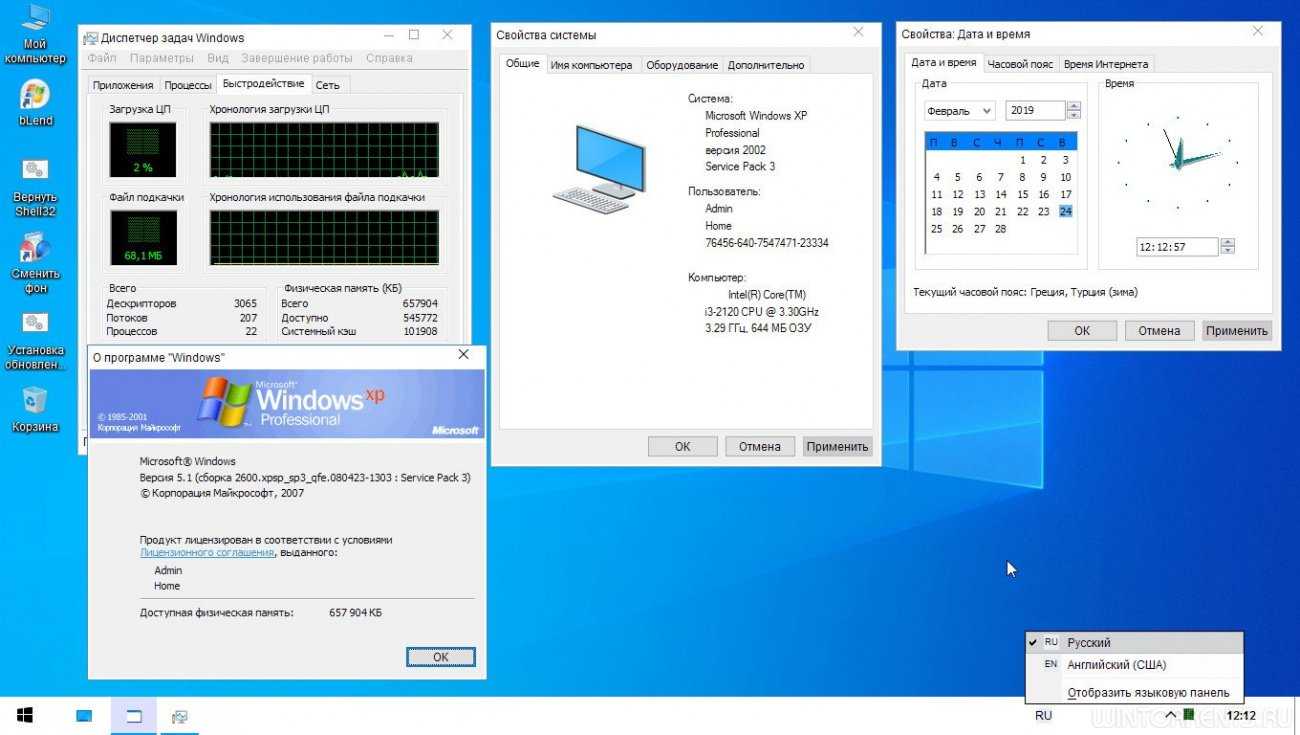Screen dimensions: 1300x735
Task: Select day 24 in the calendar
Action: pyautogui.click(x=1065, y=211)
